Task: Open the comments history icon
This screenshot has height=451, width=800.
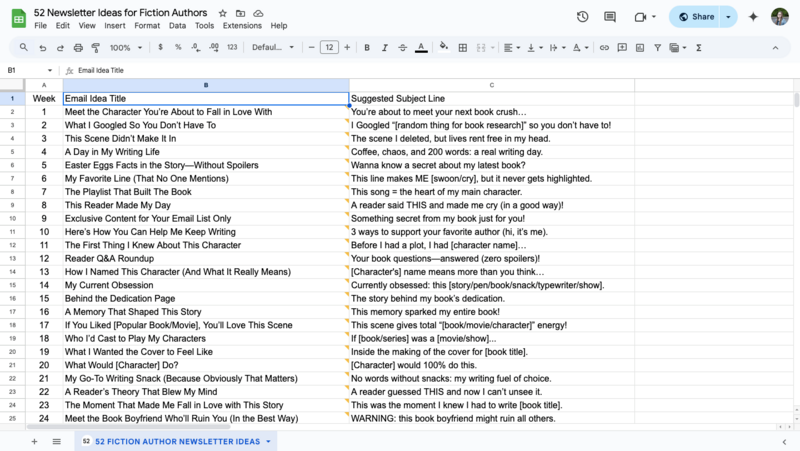Action: click(x=610, y=17)
